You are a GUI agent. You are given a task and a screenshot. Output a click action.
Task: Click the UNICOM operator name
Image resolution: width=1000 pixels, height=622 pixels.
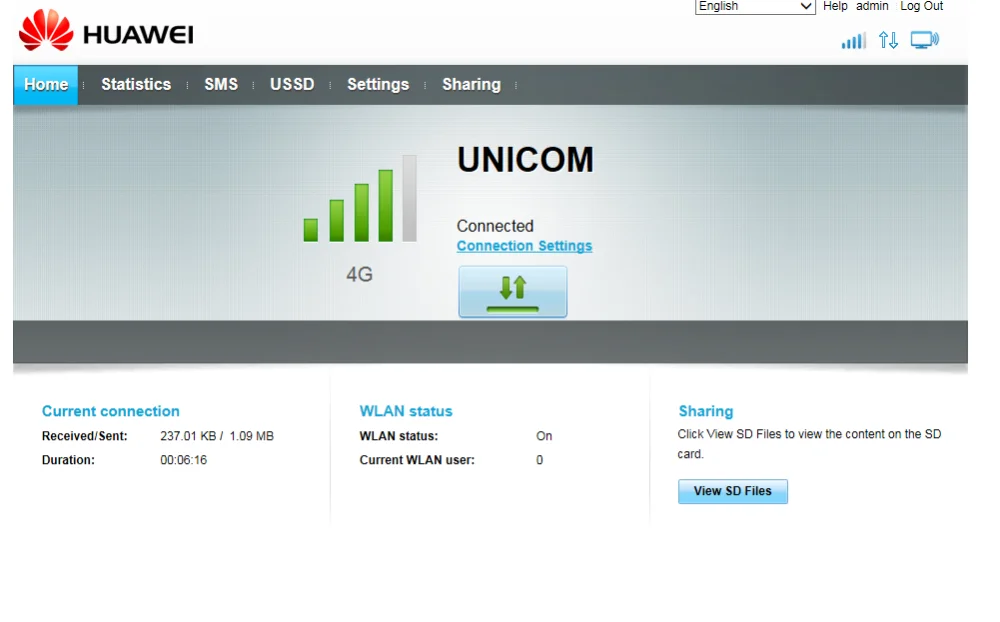[525, 159]
